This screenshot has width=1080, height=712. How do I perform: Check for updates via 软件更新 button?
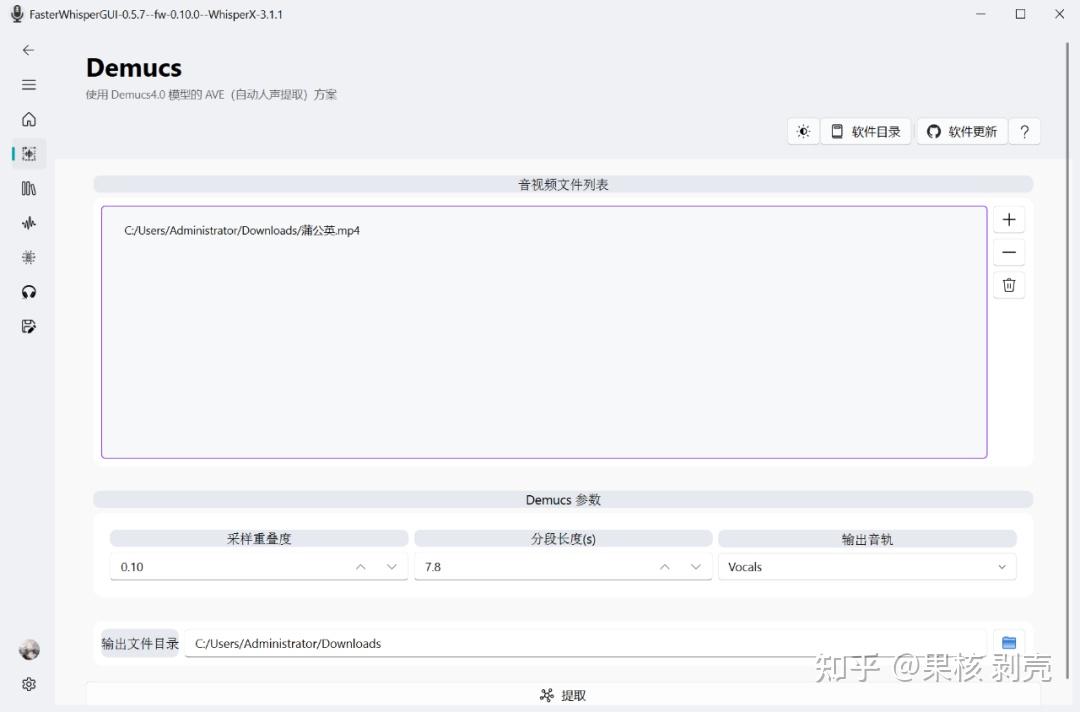tap(961, 131)
